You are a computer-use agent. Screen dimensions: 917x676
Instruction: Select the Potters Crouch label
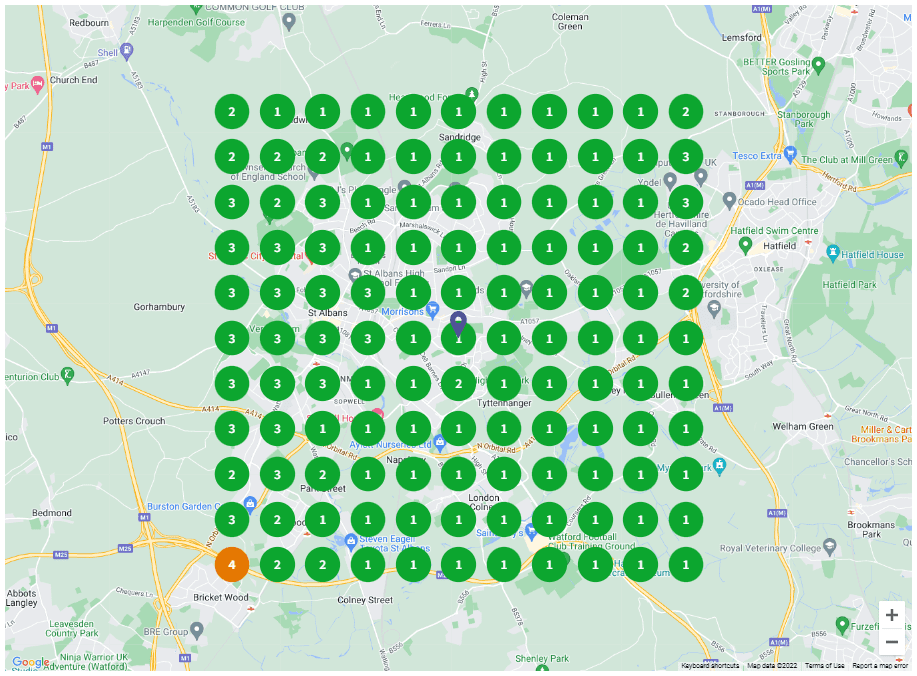point(134,420)
